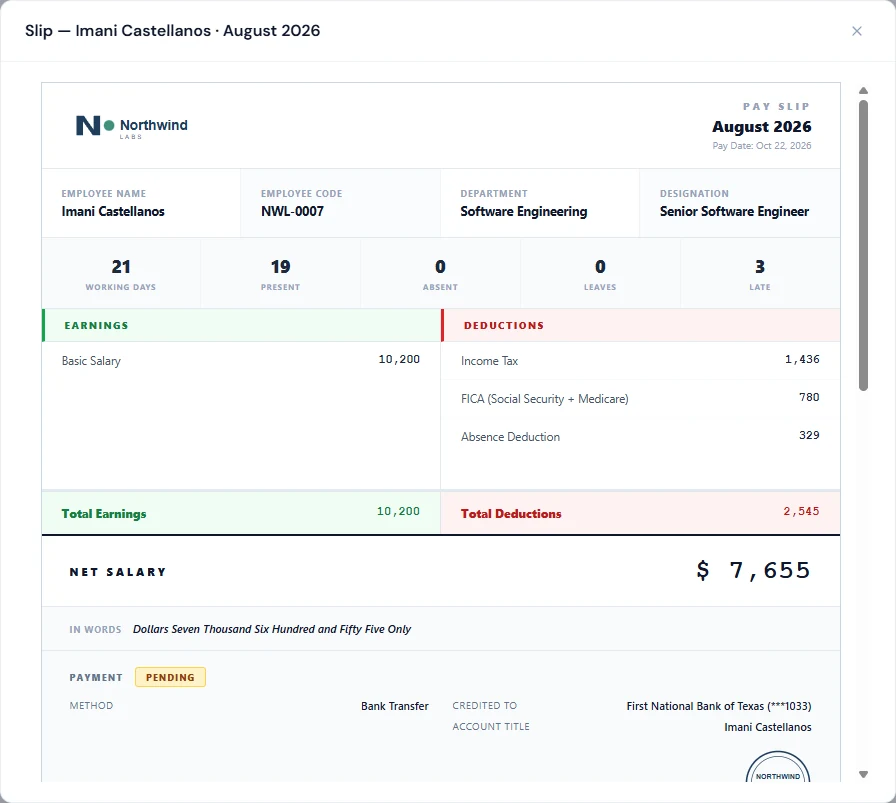The height and width of the screenshot is (803, 896).
Task: Click the DEDUCTIONS section header
Action: pyautogui.click(x=641, y=325)
